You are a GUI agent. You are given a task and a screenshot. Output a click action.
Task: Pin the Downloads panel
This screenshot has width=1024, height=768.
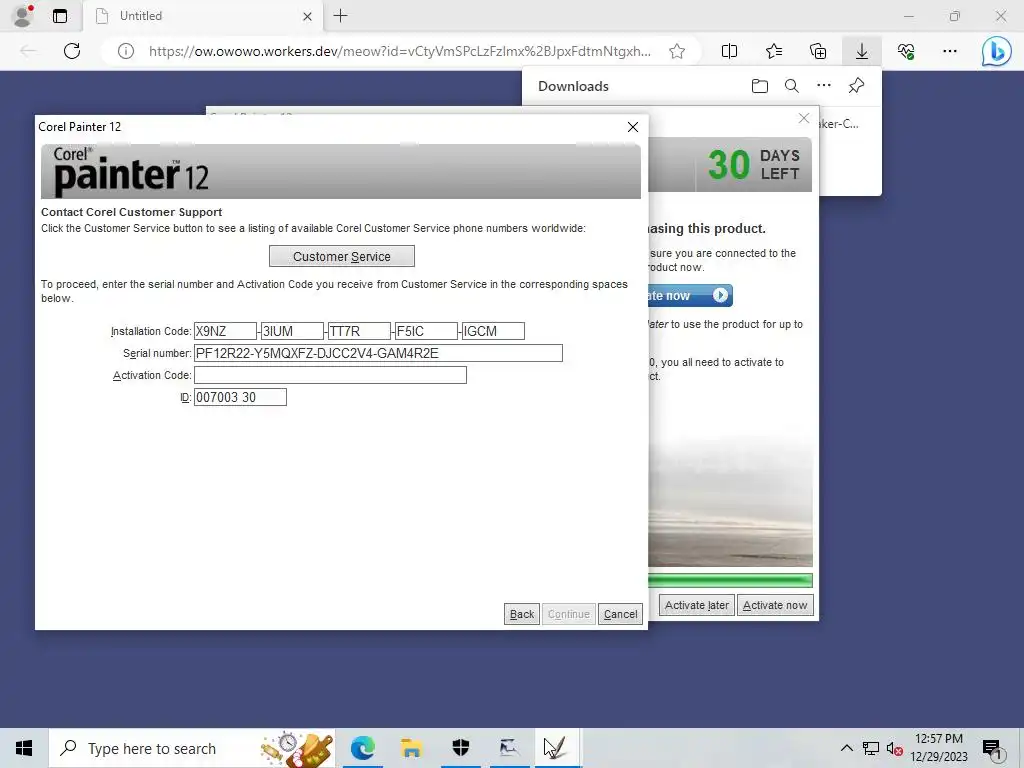(856, 86)
